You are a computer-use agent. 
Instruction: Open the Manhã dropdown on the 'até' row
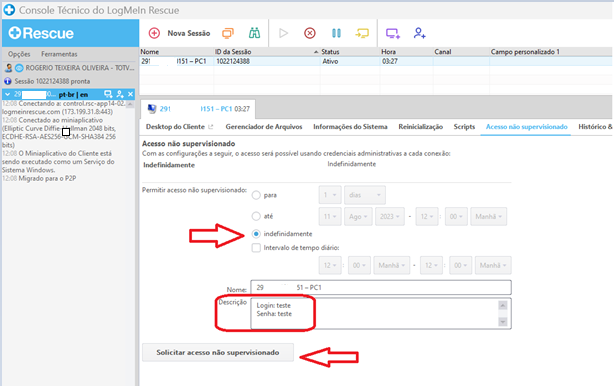(489, 216)
